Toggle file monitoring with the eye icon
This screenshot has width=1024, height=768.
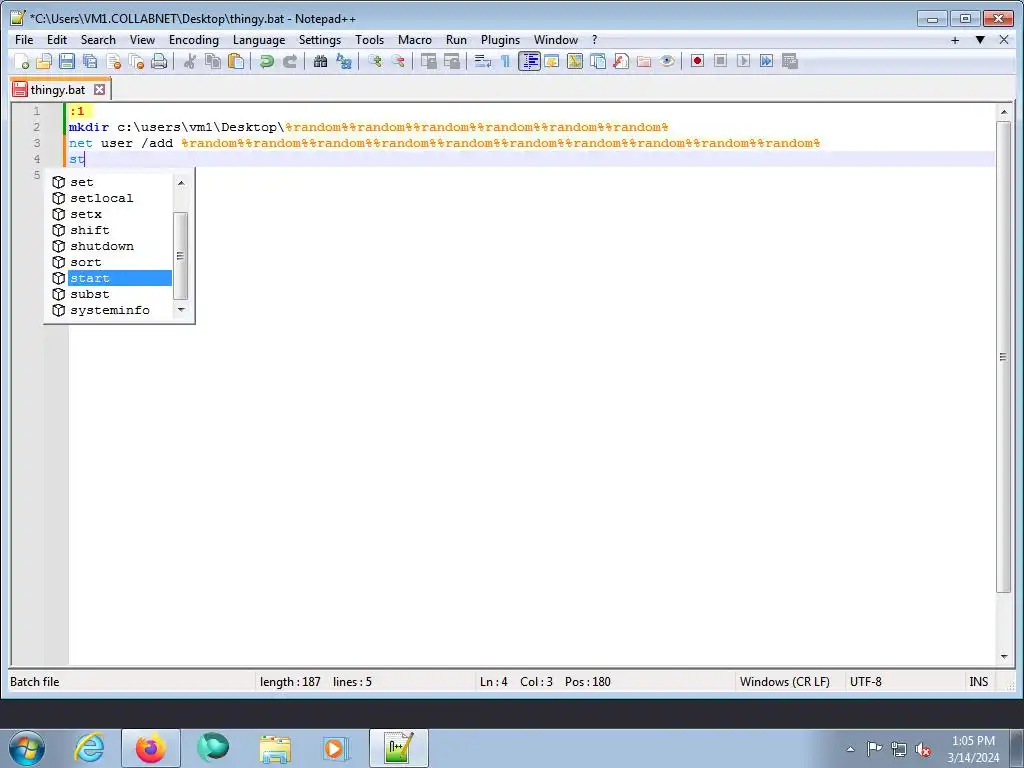[x=667, y=61]
